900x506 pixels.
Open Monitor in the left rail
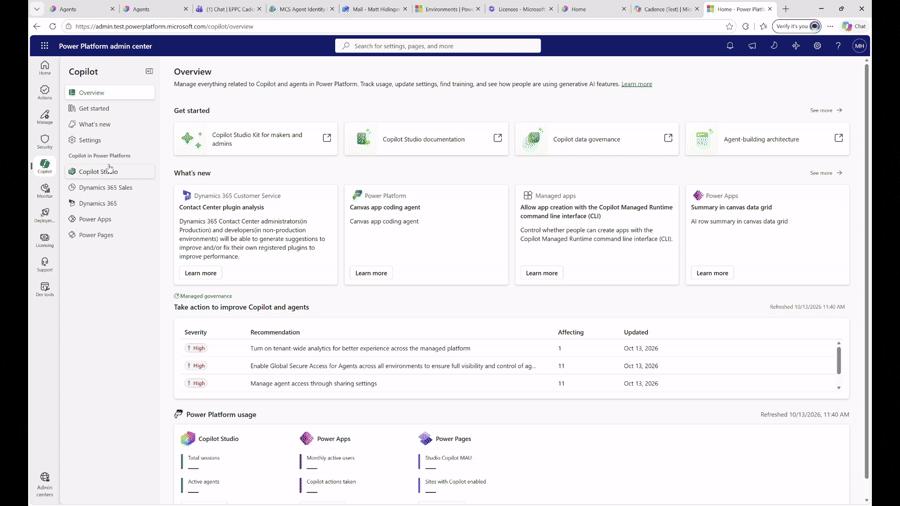click(44, 191)
